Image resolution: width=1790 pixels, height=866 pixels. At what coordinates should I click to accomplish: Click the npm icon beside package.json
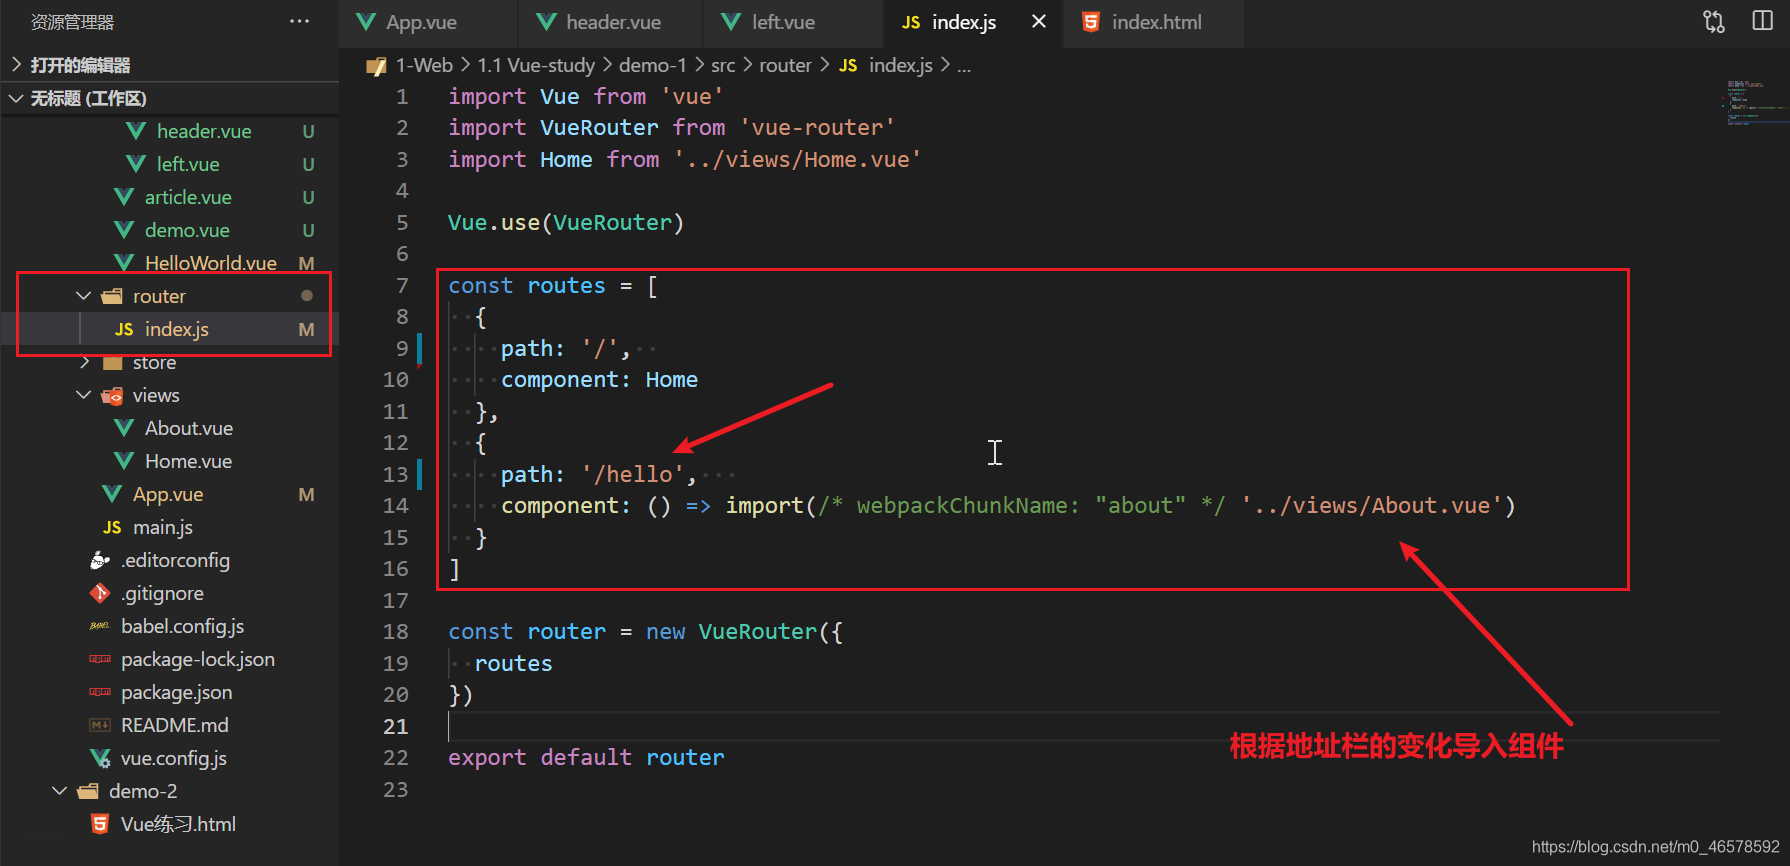click(x=100, y=692)
